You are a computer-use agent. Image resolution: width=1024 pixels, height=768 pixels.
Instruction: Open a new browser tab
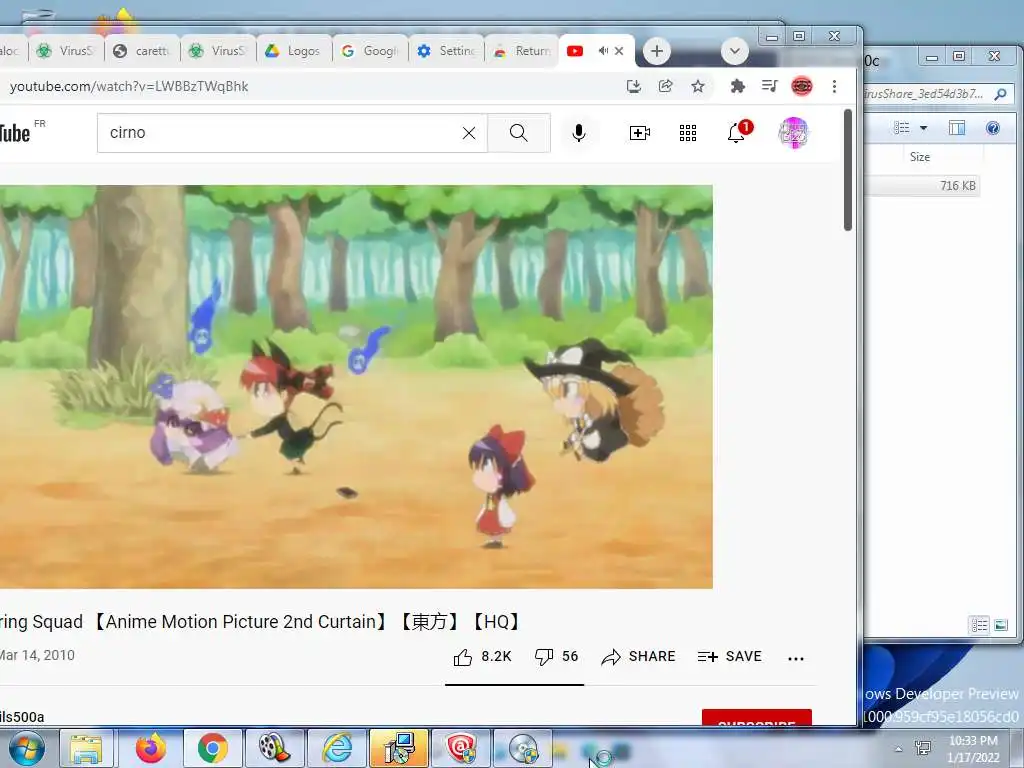click(x=656, y=51)
